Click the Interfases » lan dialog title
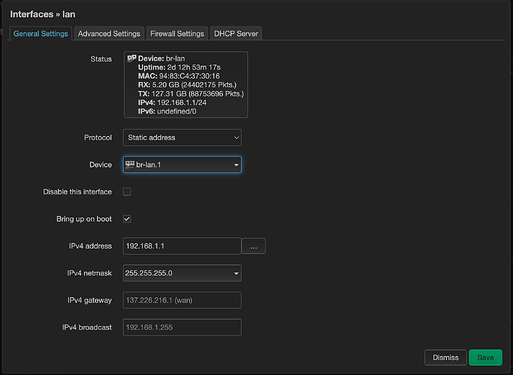This screenshot has height=375, width=513. pyautogui.click(x=43, y=14)
